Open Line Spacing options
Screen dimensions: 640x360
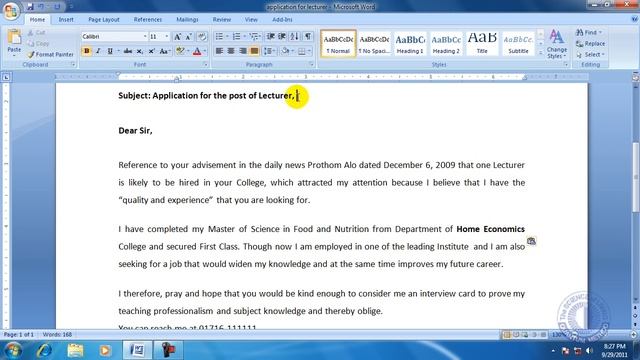click(x=268, y=51)
